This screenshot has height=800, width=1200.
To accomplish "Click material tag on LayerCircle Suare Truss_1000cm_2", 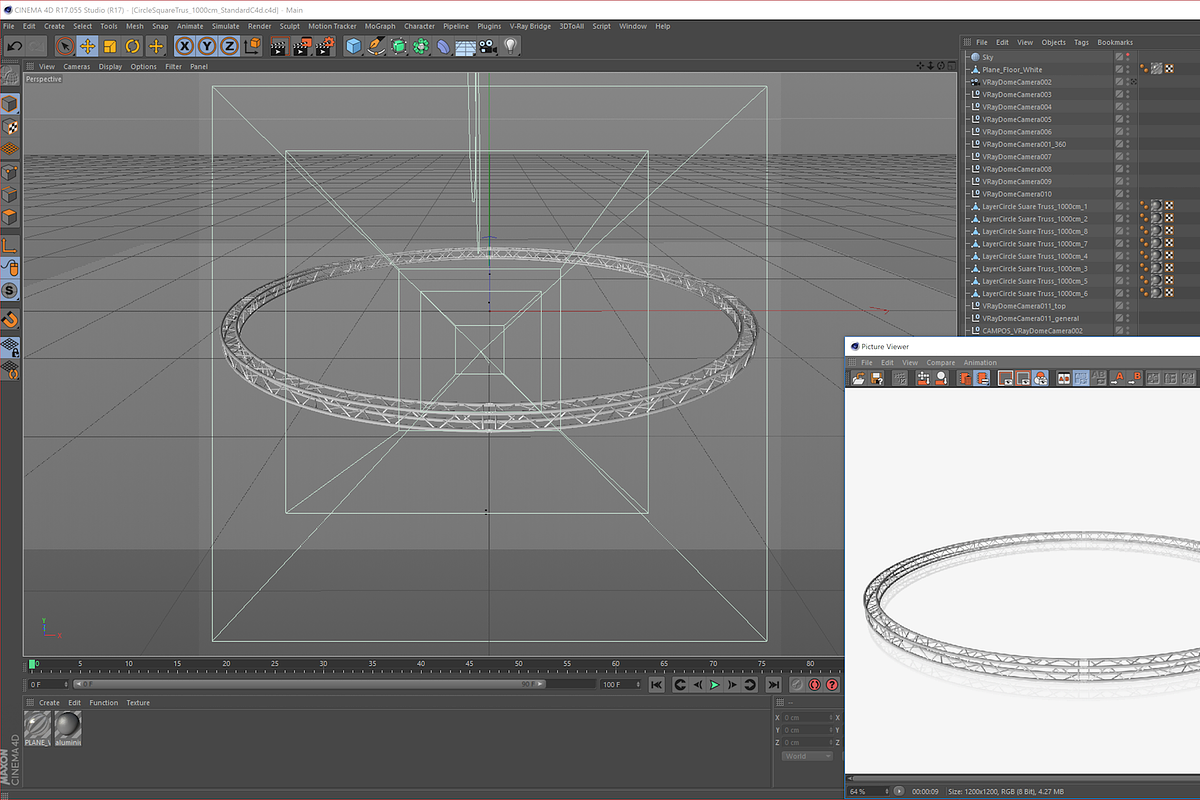I will click(1156, 219).
